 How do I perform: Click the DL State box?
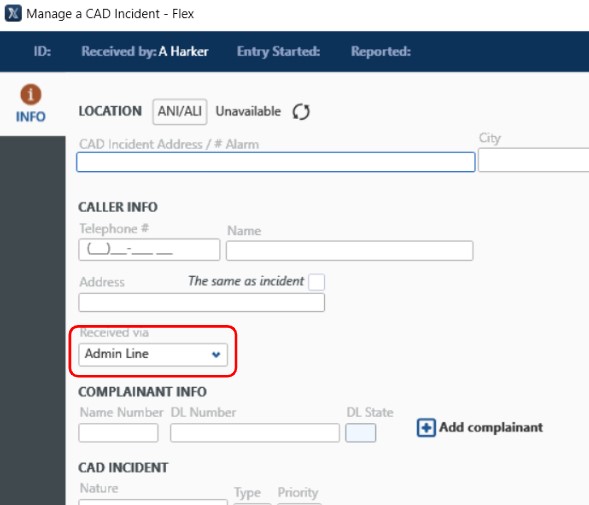pyautogui.click(x=361, y=433)
